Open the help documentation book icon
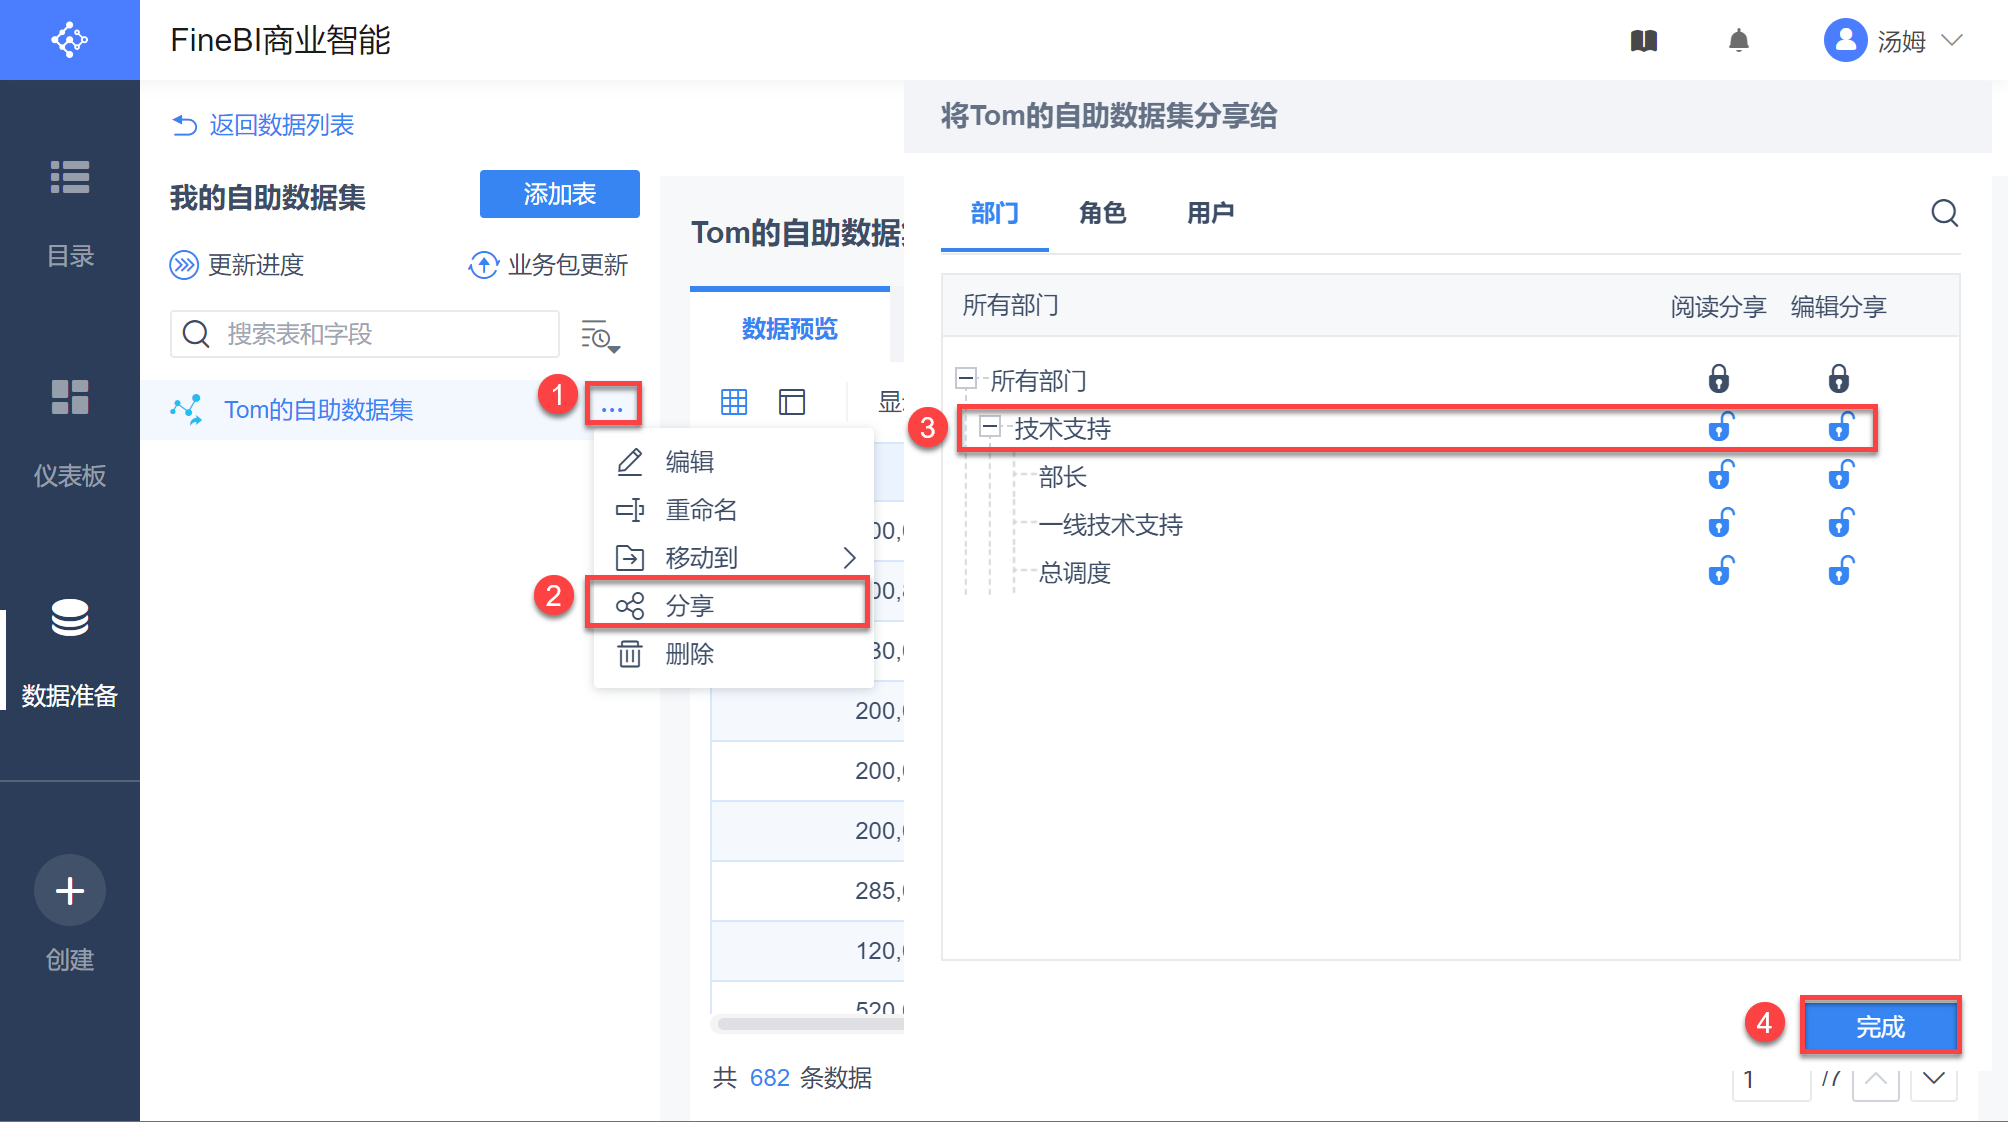 [1644, 41]
